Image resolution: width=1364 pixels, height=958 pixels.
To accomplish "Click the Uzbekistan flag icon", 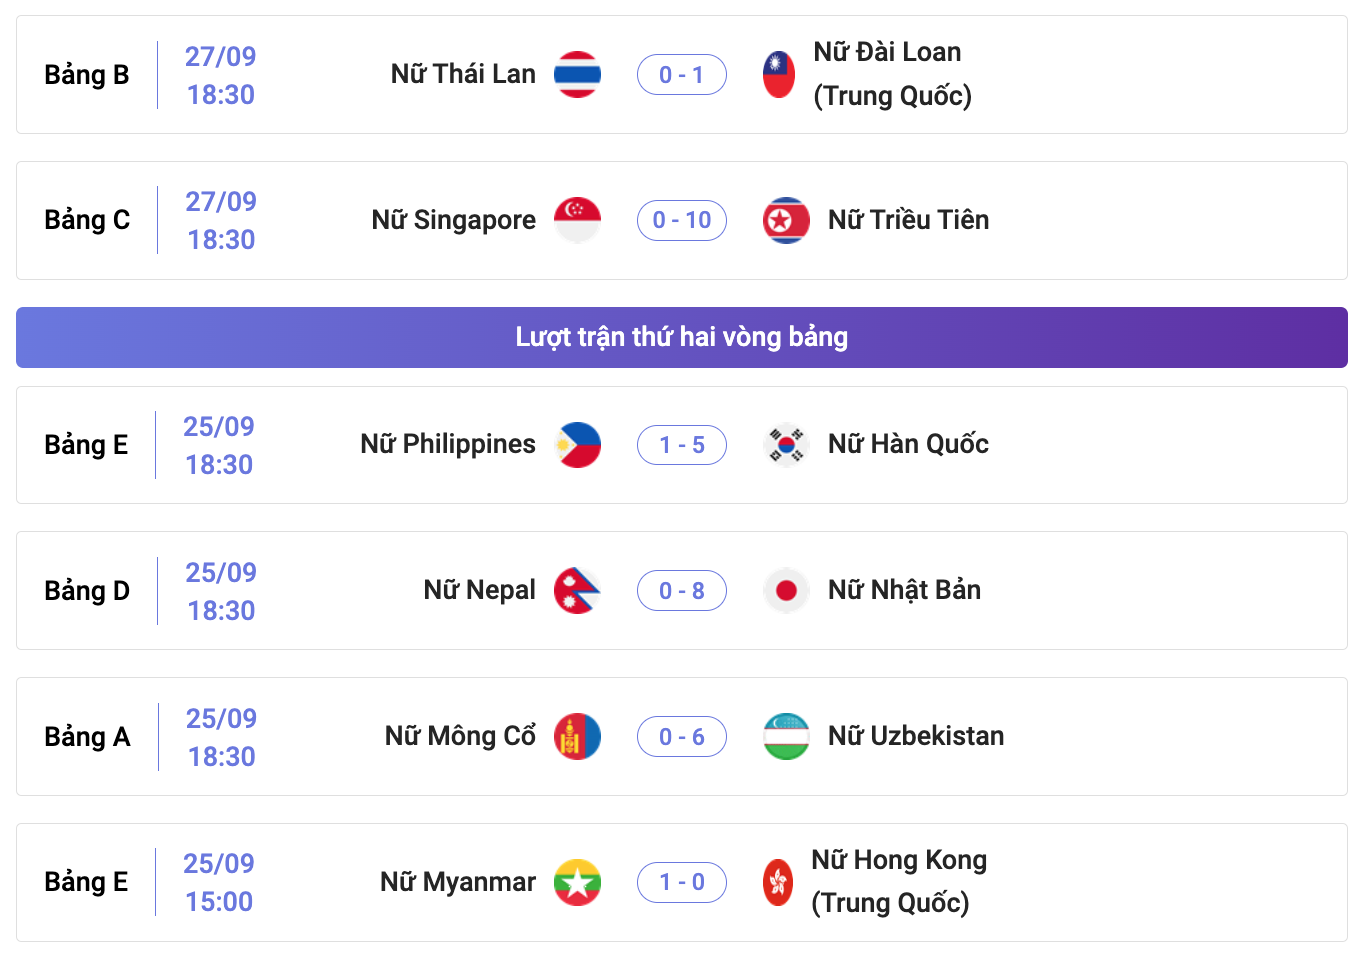I will 786,737.
